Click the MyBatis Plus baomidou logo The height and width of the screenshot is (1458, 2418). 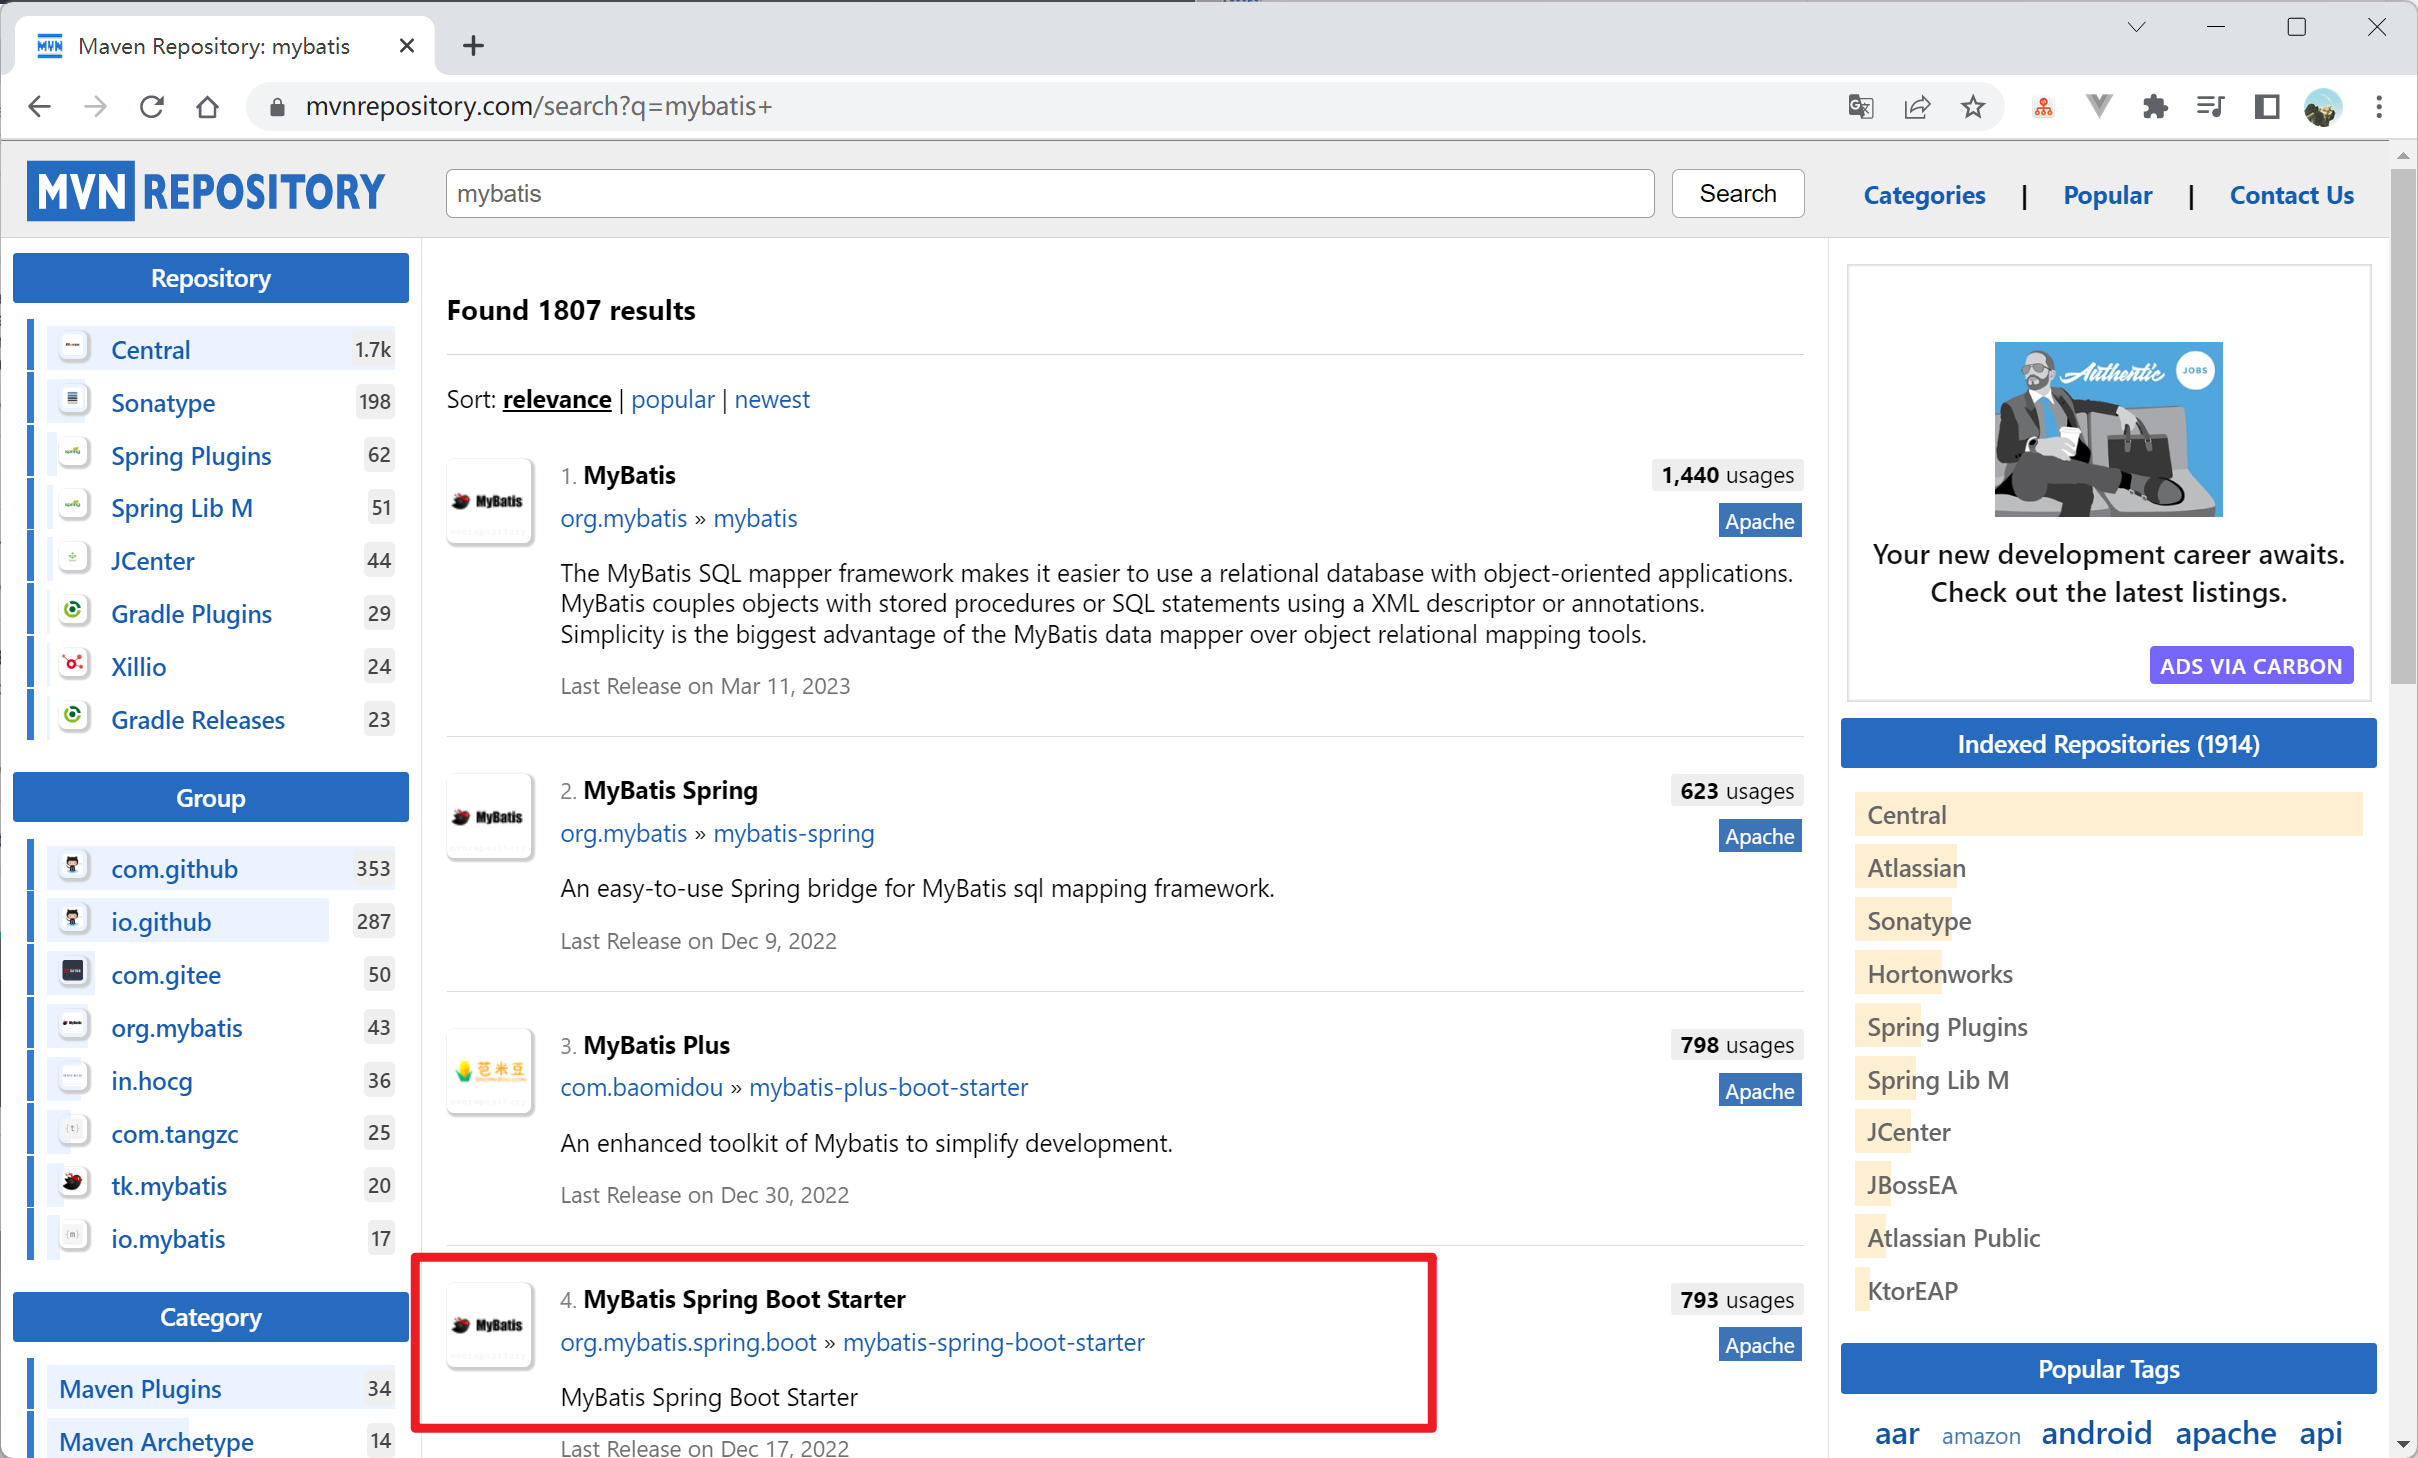pyautogui.click(x=489, y=1071)
